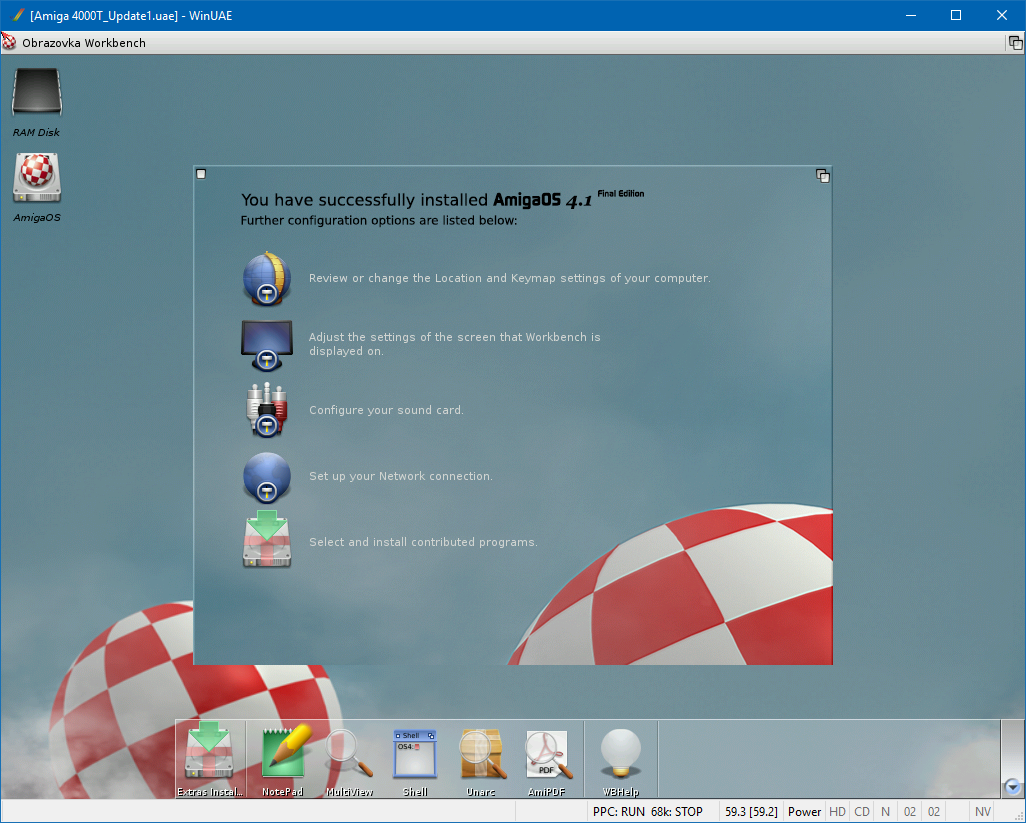The width and height of the screenshot is (1026, 823).
Task: Select the AmigaOS hard disk icon
Action: 37,178
